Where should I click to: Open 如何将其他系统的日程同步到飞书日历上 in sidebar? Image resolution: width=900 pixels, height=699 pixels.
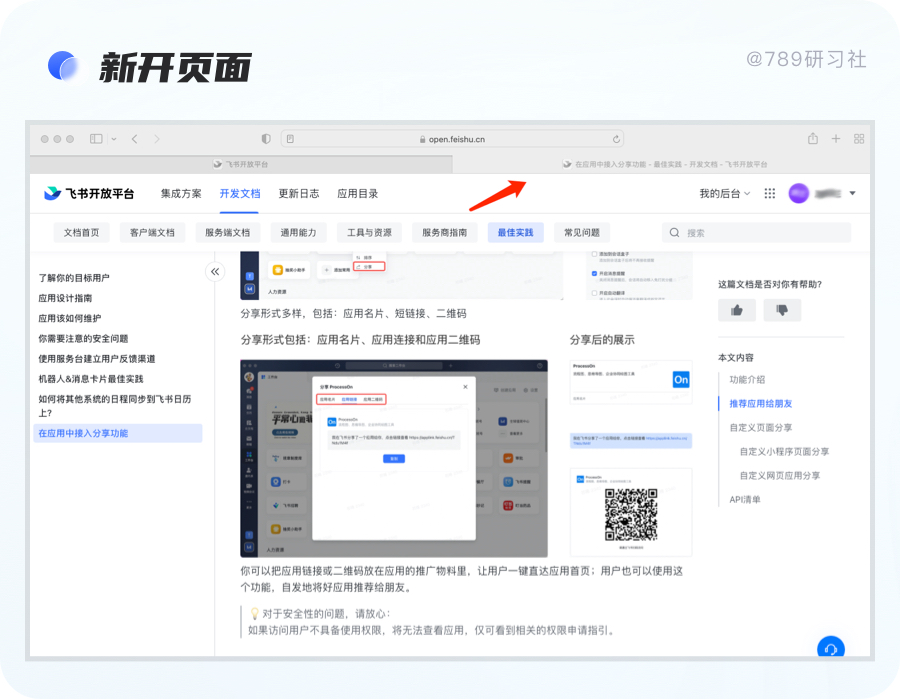click(x=115, y=406)
